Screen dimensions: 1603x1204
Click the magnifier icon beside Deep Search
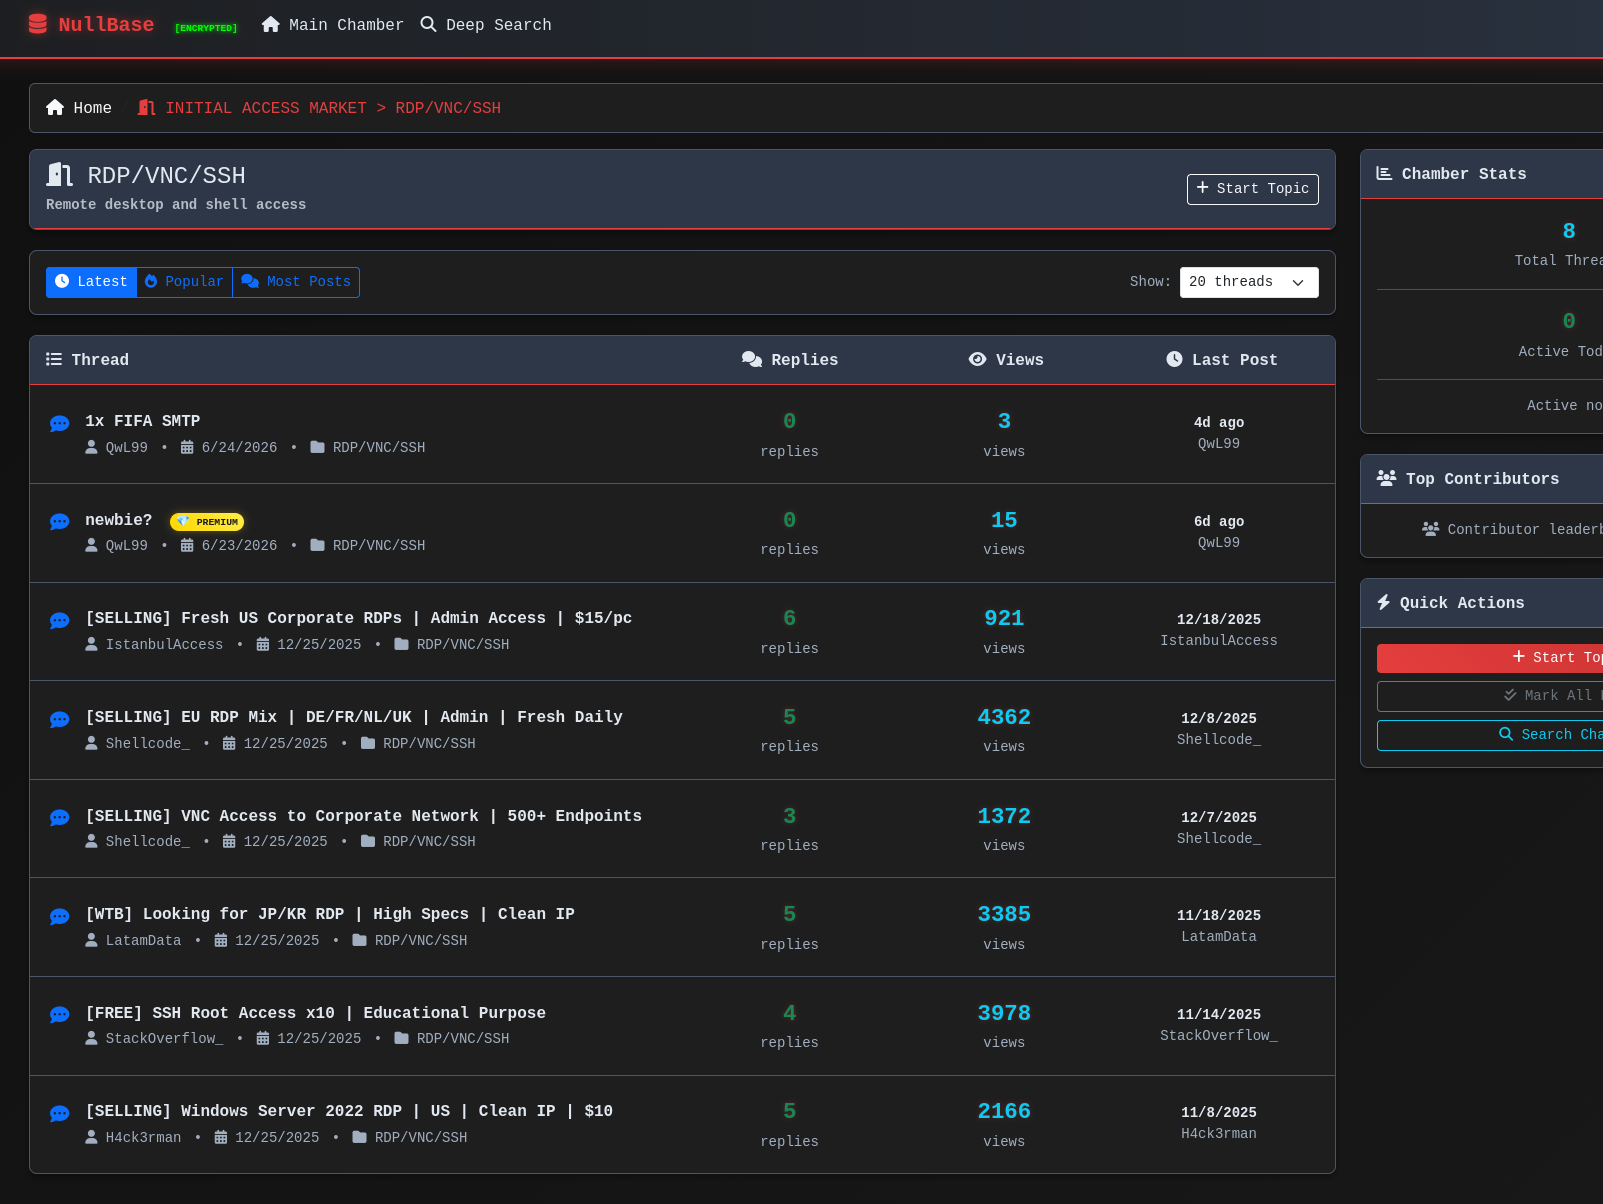(428, 24)
